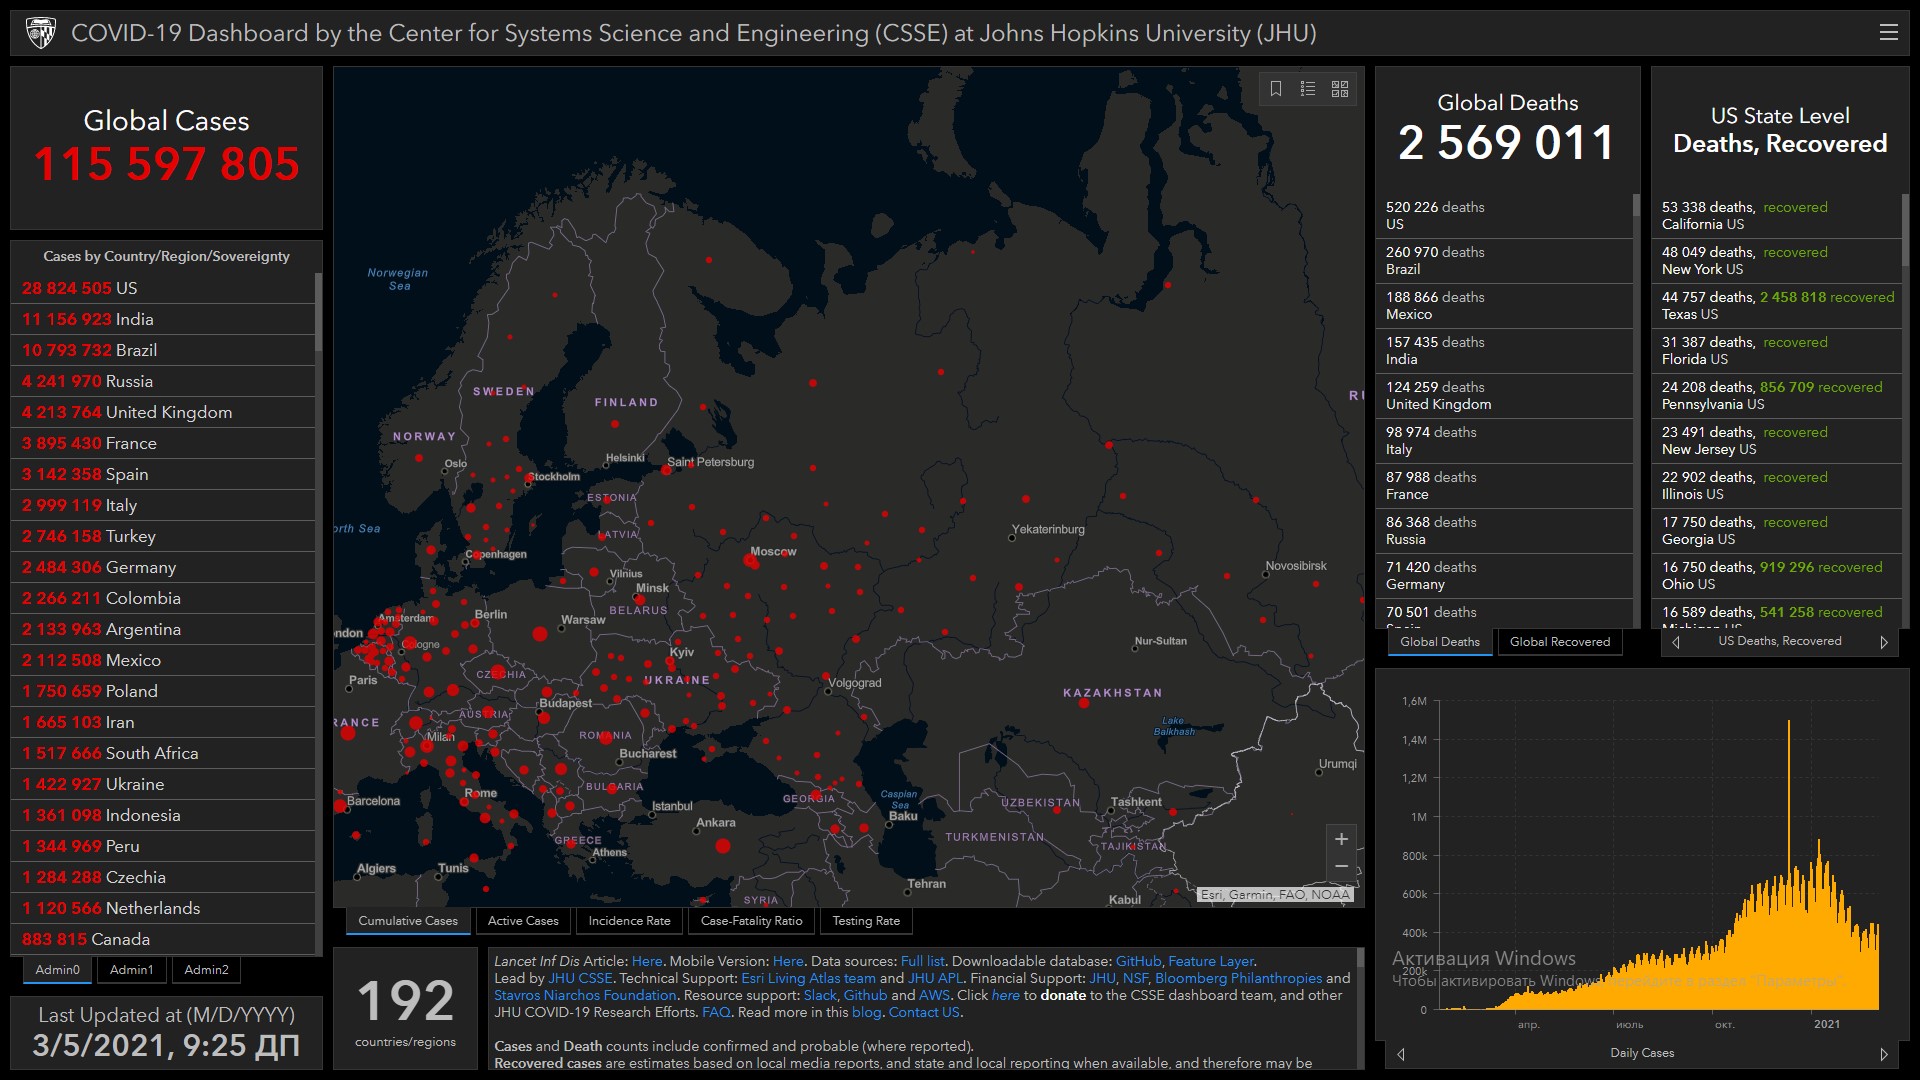Open the basemap gallery grid icon
Viewport: 1920px width, 1080px height.
1340,89
